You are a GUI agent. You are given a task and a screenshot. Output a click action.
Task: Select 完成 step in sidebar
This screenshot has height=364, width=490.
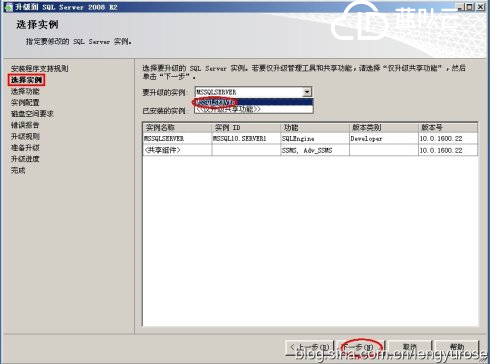[x=18, y=170]
